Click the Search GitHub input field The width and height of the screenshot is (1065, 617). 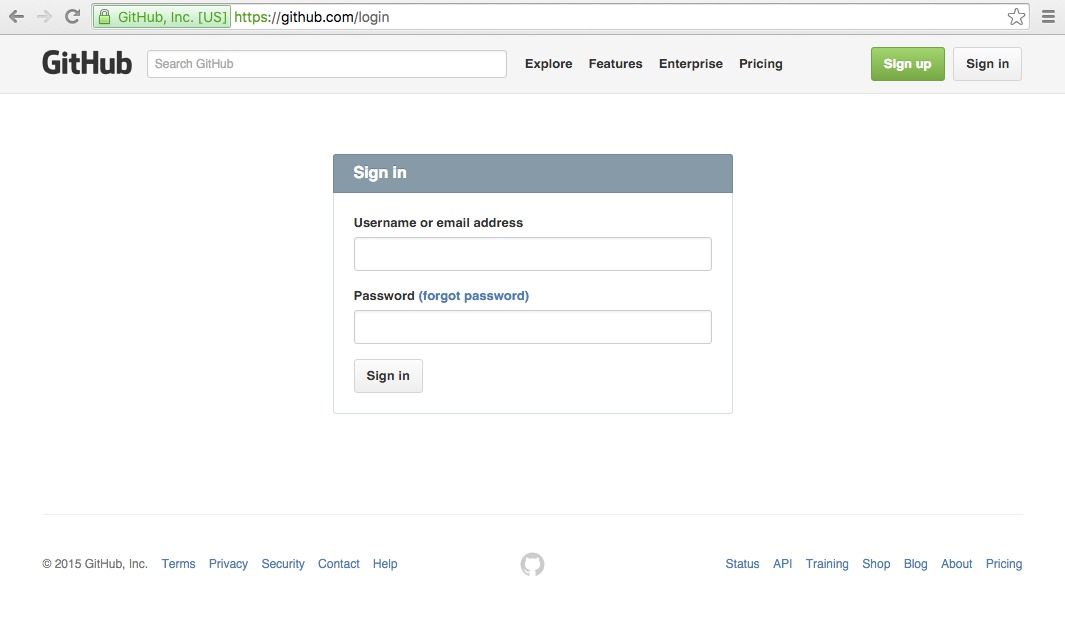point(326,63)
